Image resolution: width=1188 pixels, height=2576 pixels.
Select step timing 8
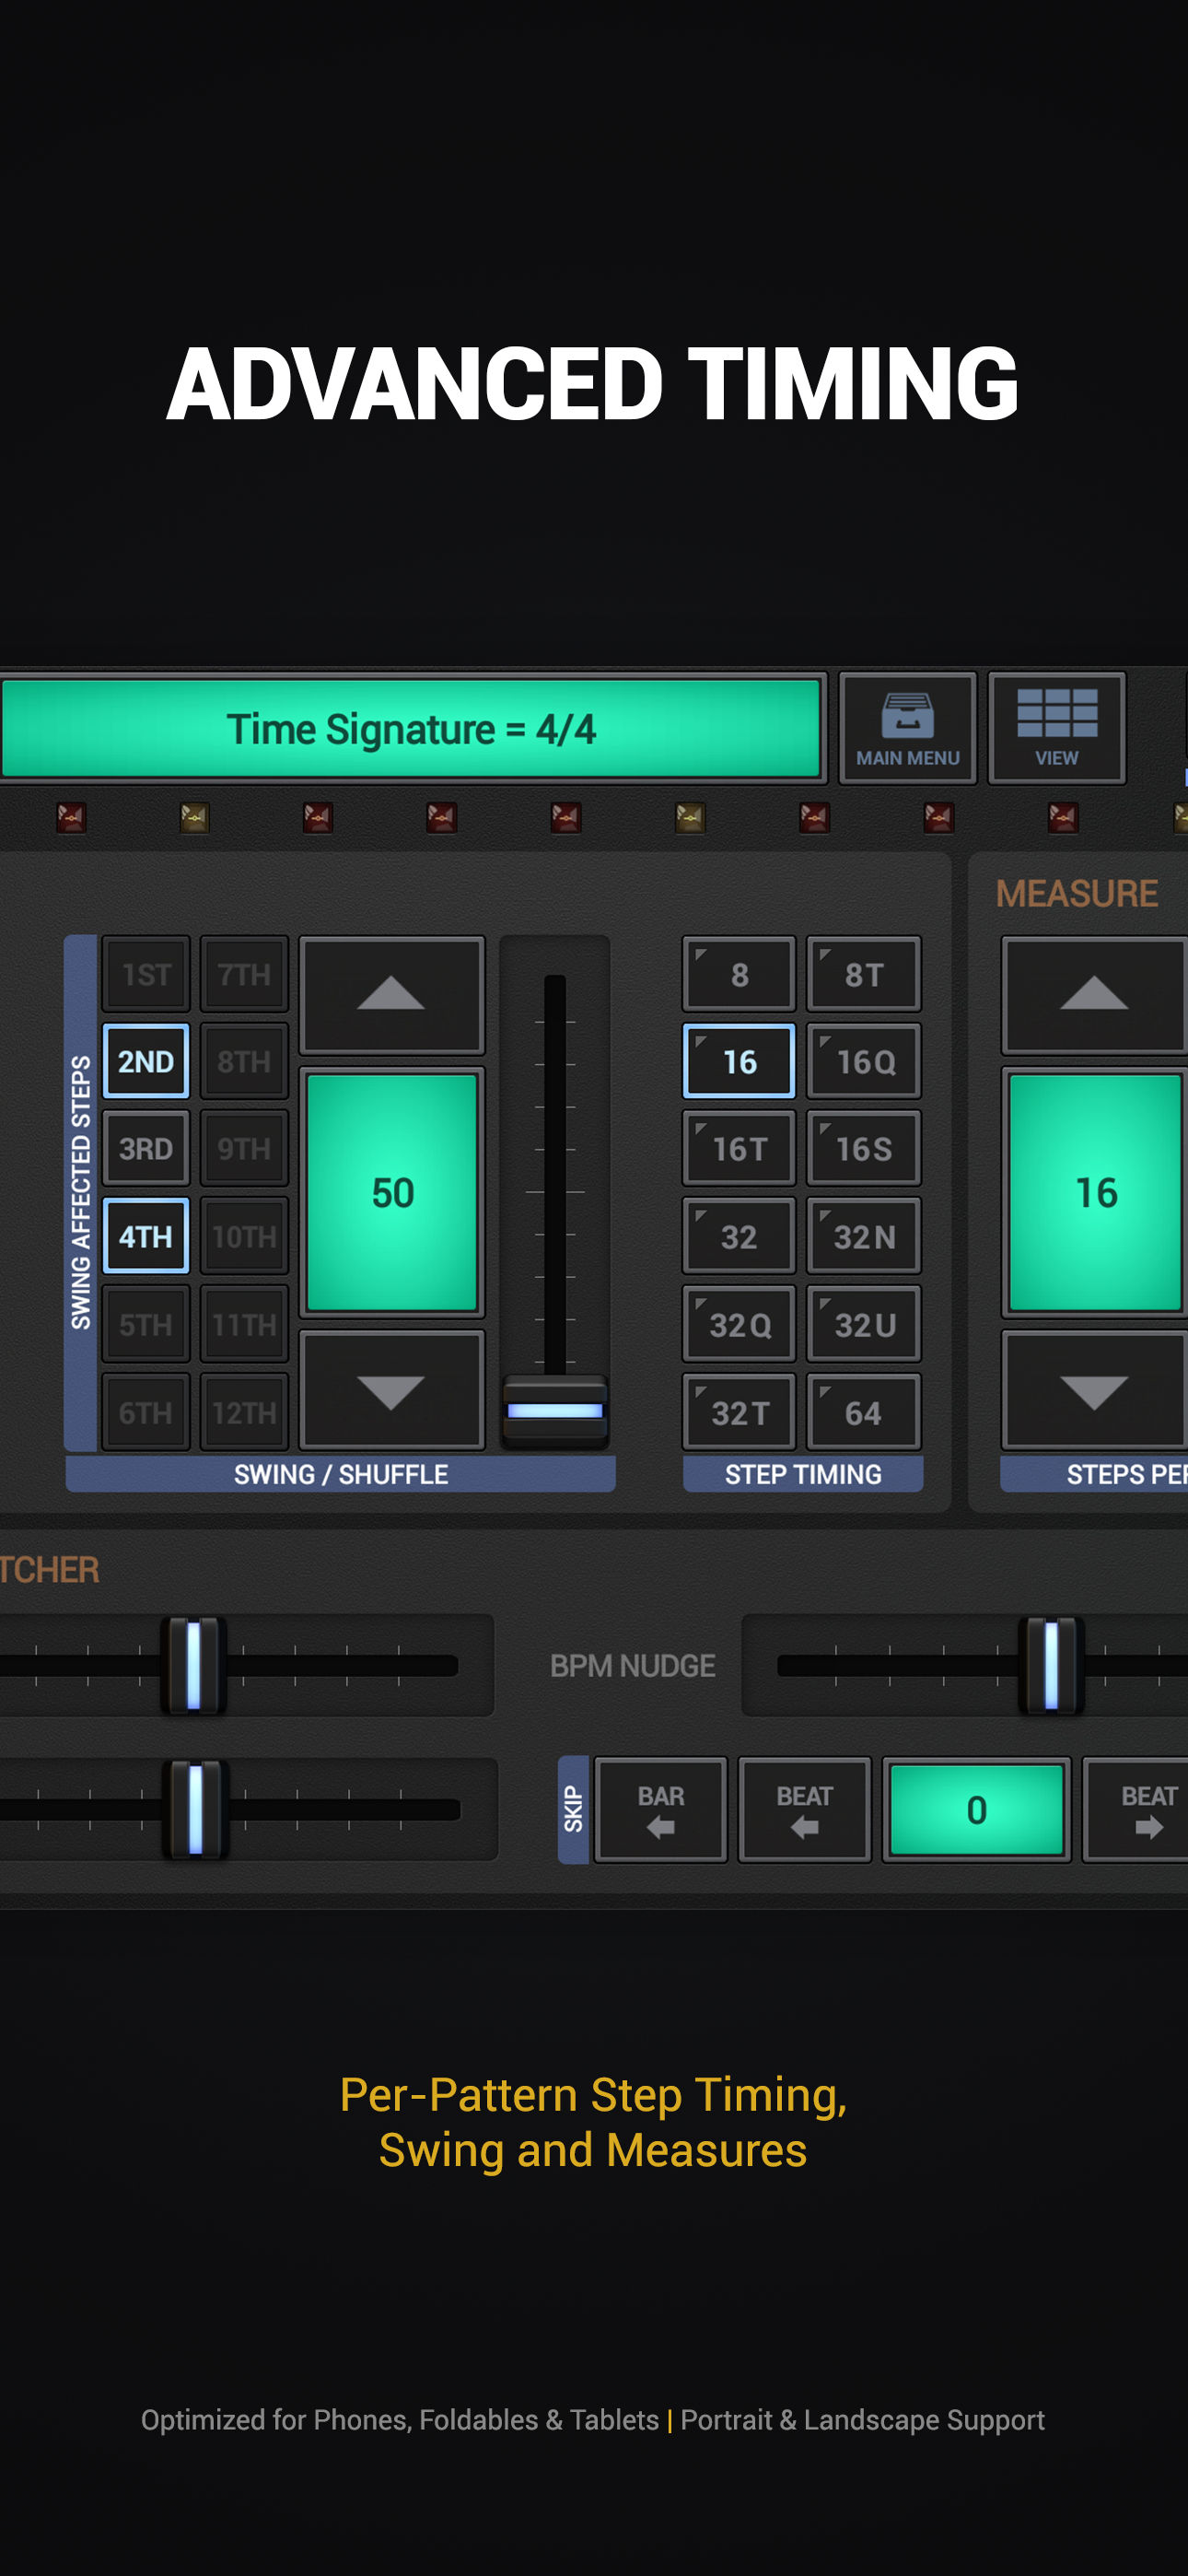(x=739, y=974)
